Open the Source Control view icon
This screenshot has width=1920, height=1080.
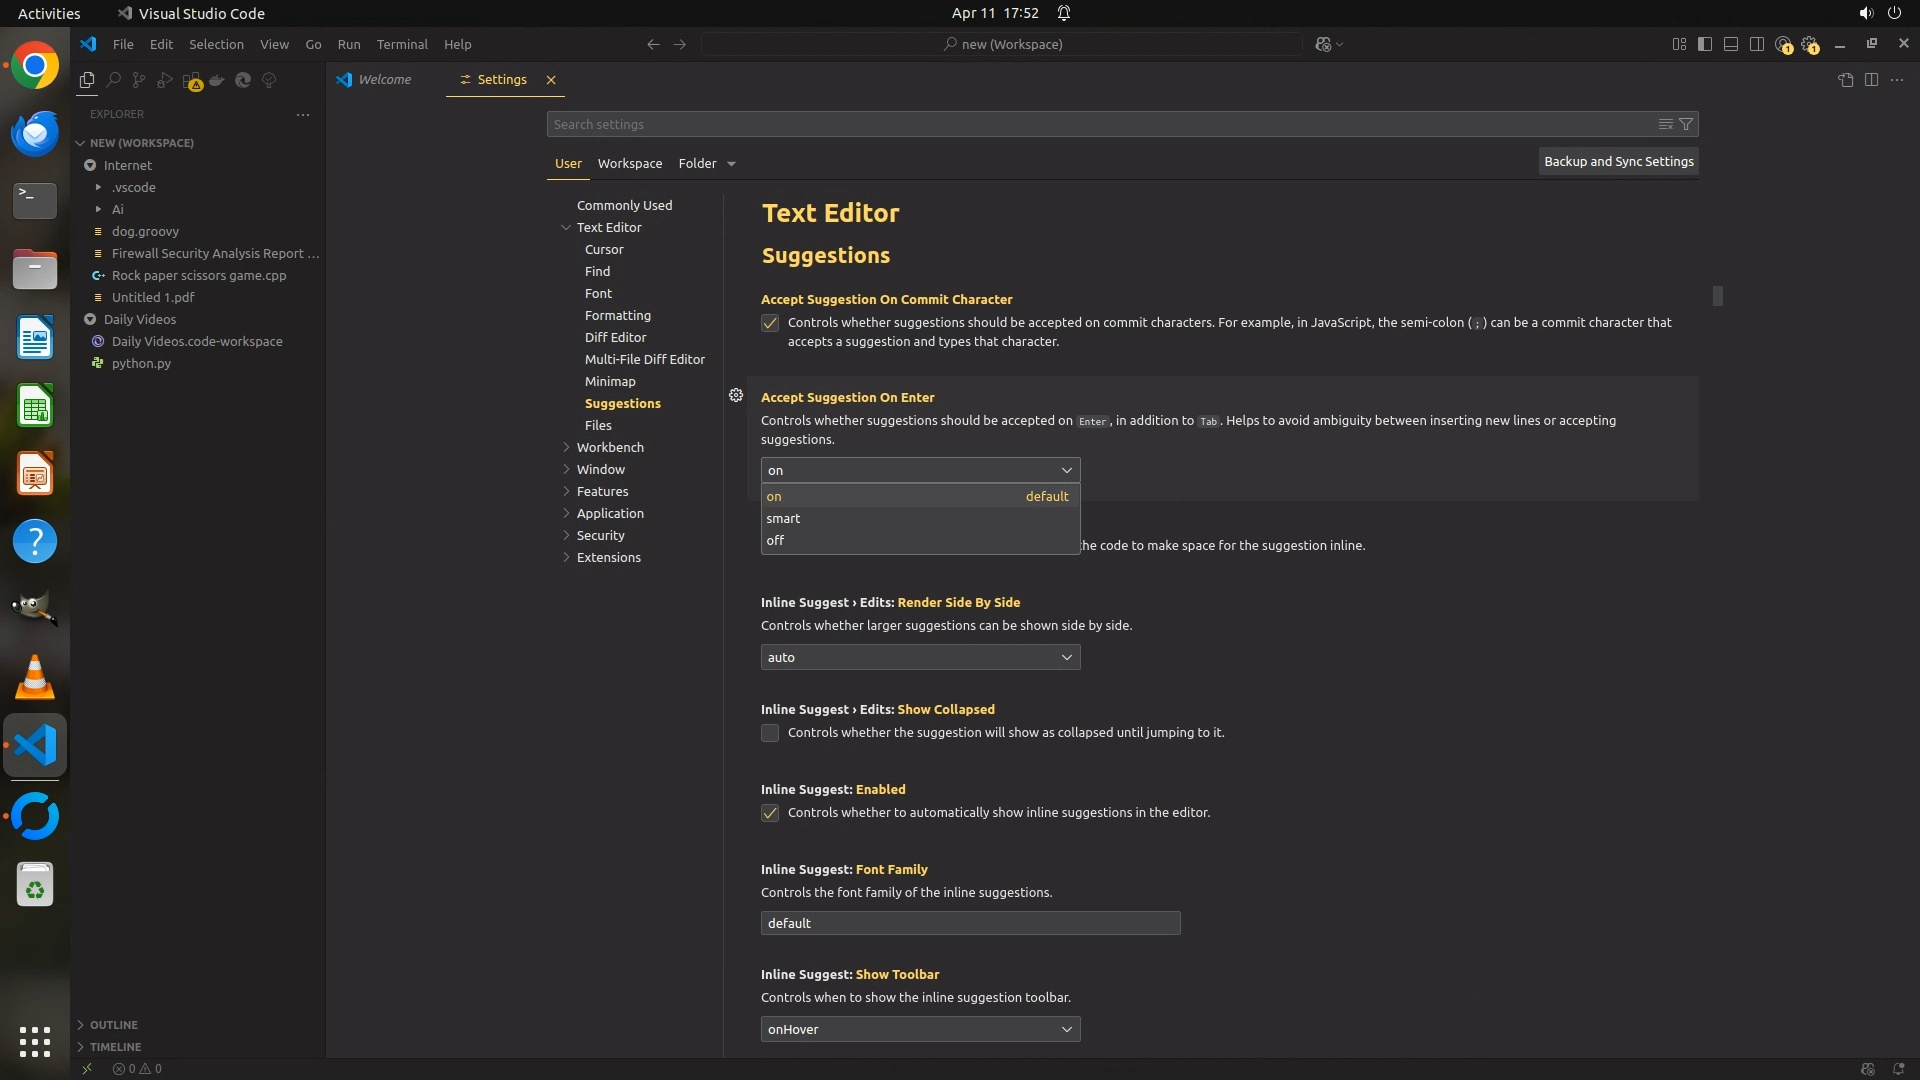point(139,80)
